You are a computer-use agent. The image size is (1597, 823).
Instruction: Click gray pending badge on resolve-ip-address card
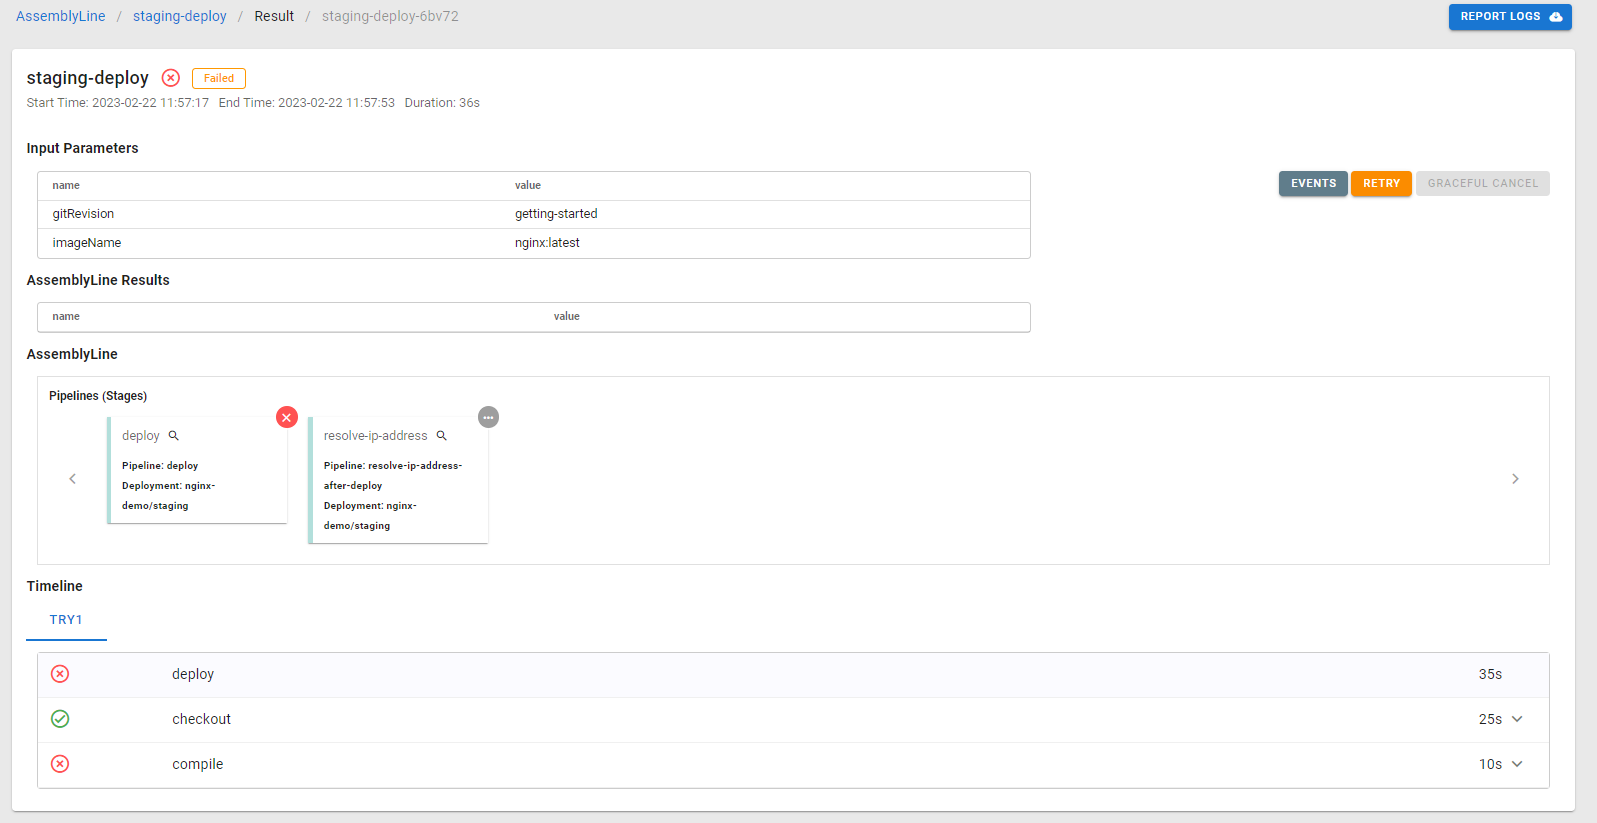click(488, 417)
